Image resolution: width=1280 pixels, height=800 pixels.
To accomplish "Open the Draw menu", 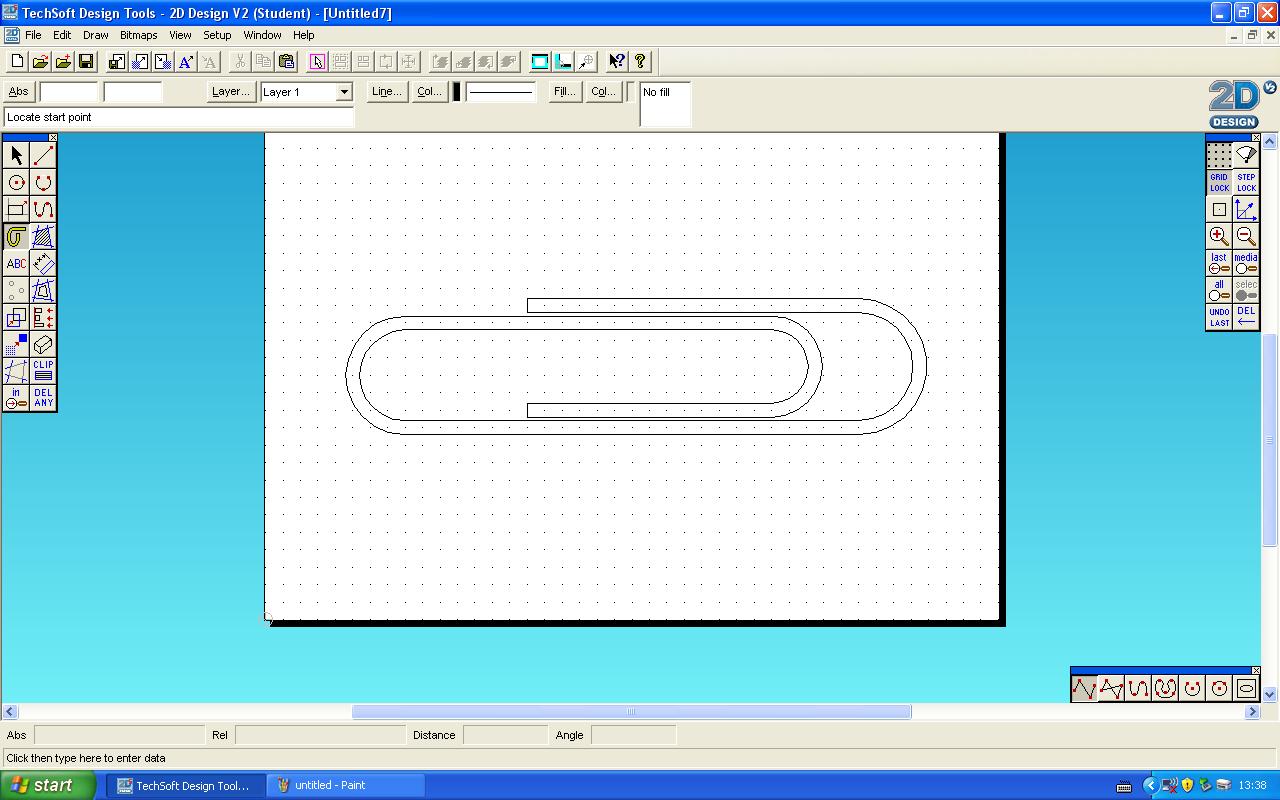I will click(x=95, y=35).
